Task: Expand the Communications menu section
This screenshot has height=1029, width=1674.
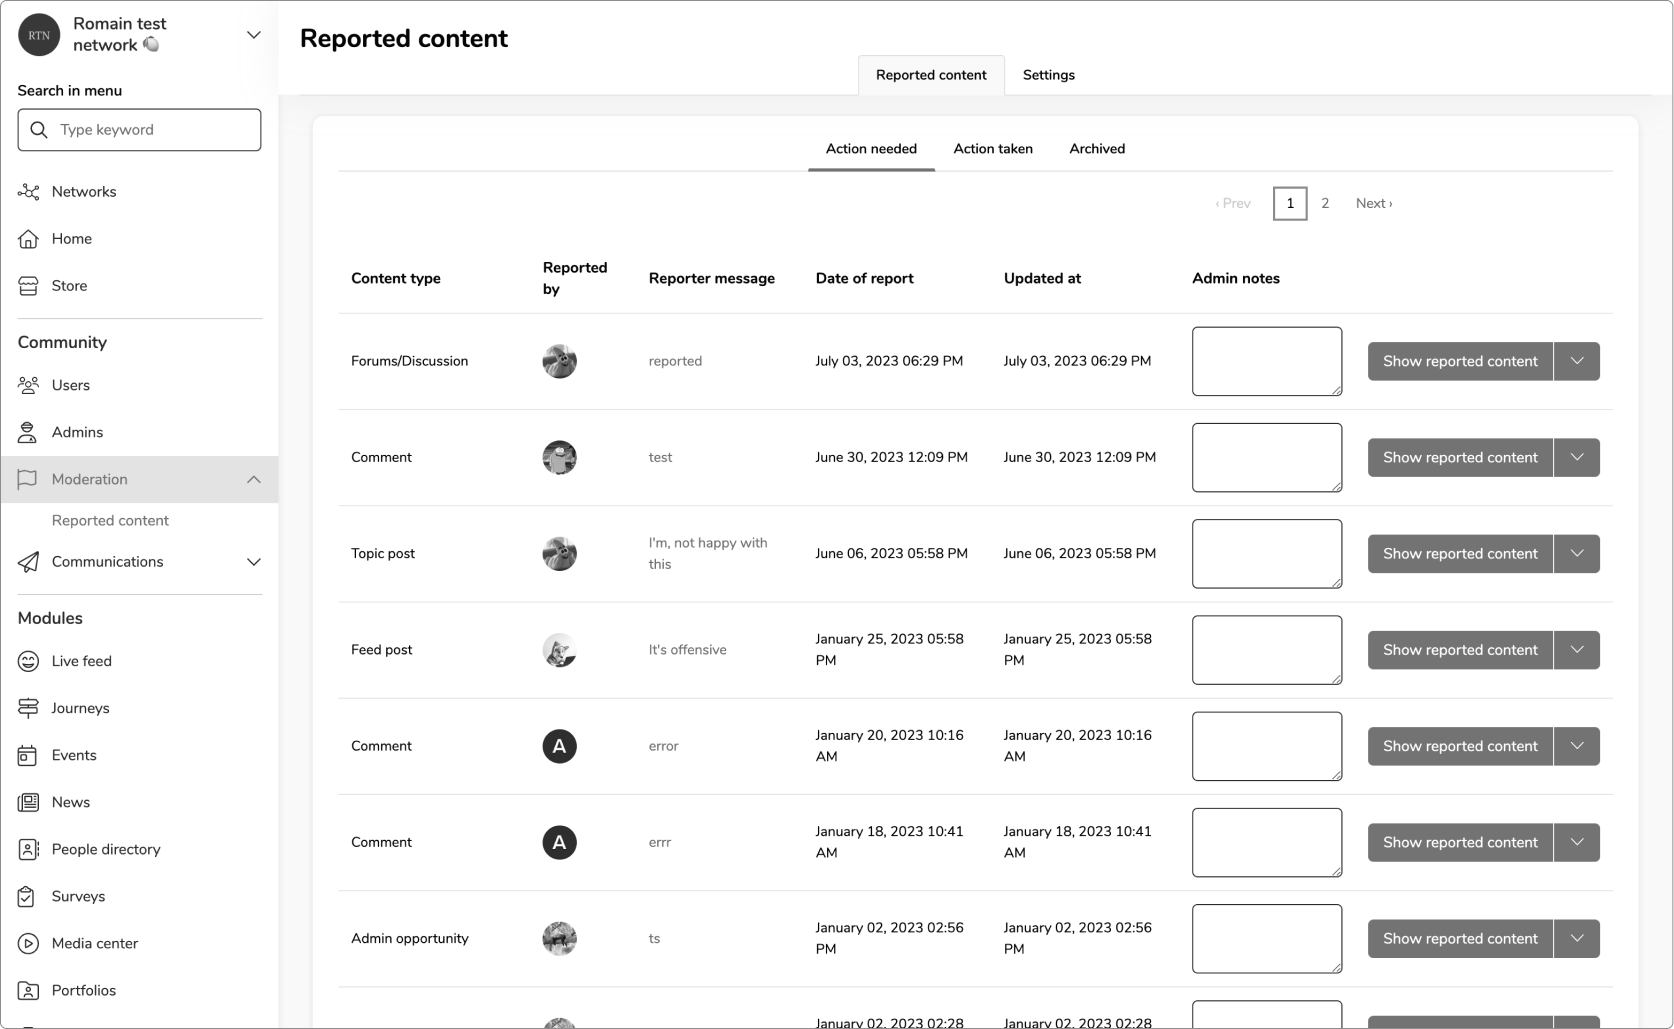Action: coord(254,562)
